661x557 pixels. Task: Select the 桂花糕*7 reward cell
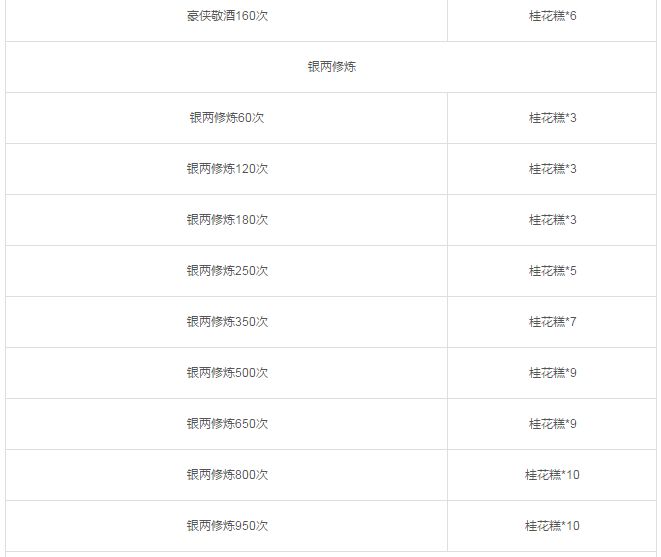point(552,322)
